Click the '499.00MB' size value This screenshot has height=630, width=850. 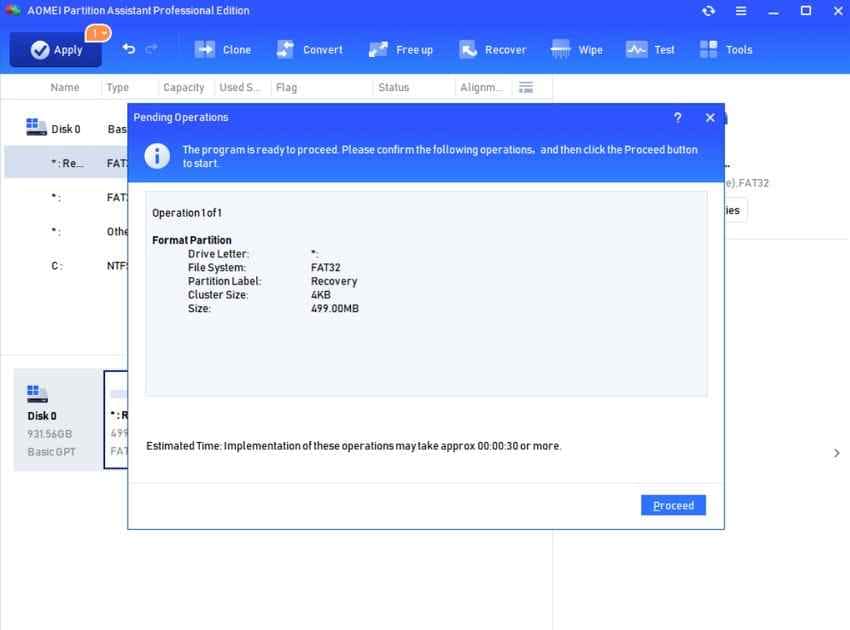click(x=334, y=308)
